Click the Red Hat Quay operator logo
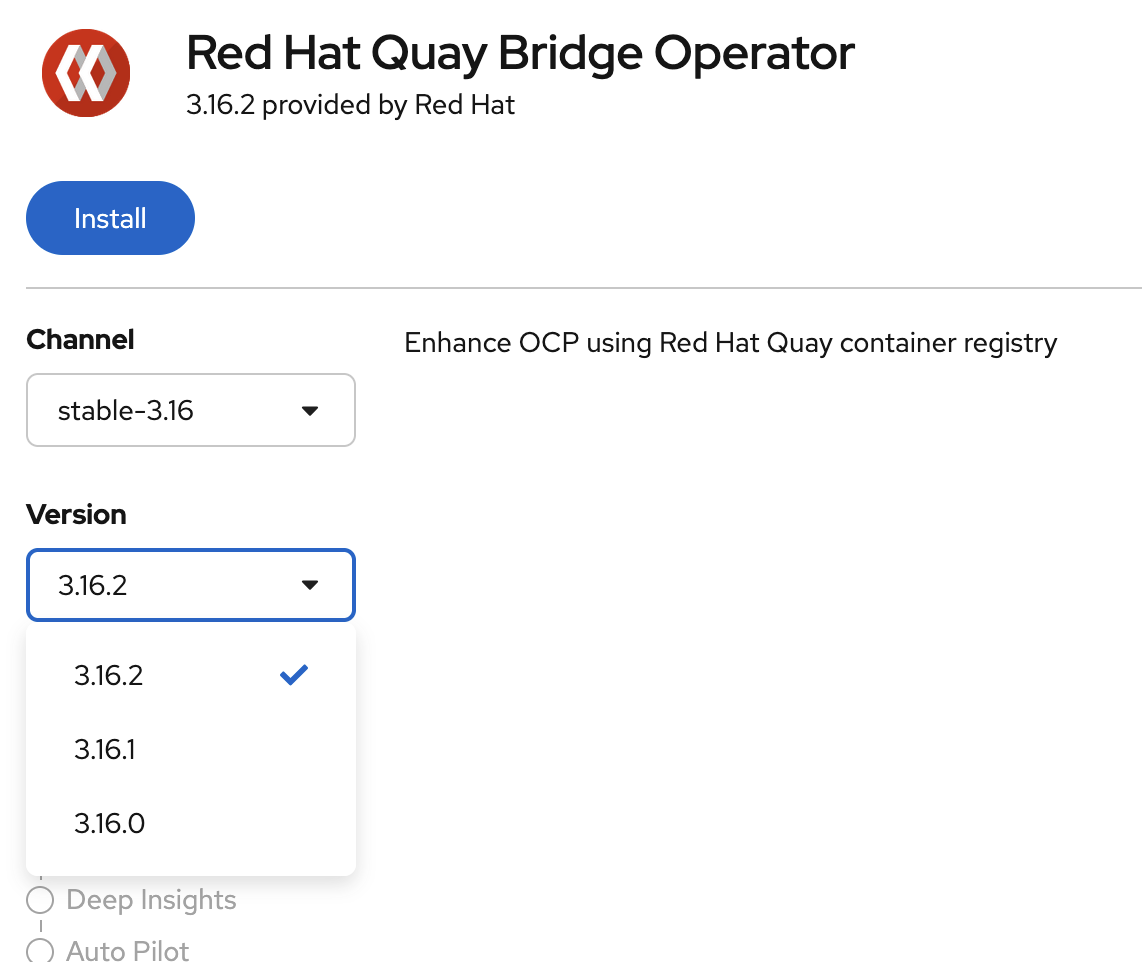The height and width of the screenshot is (962, 1142). coord(85,73)
